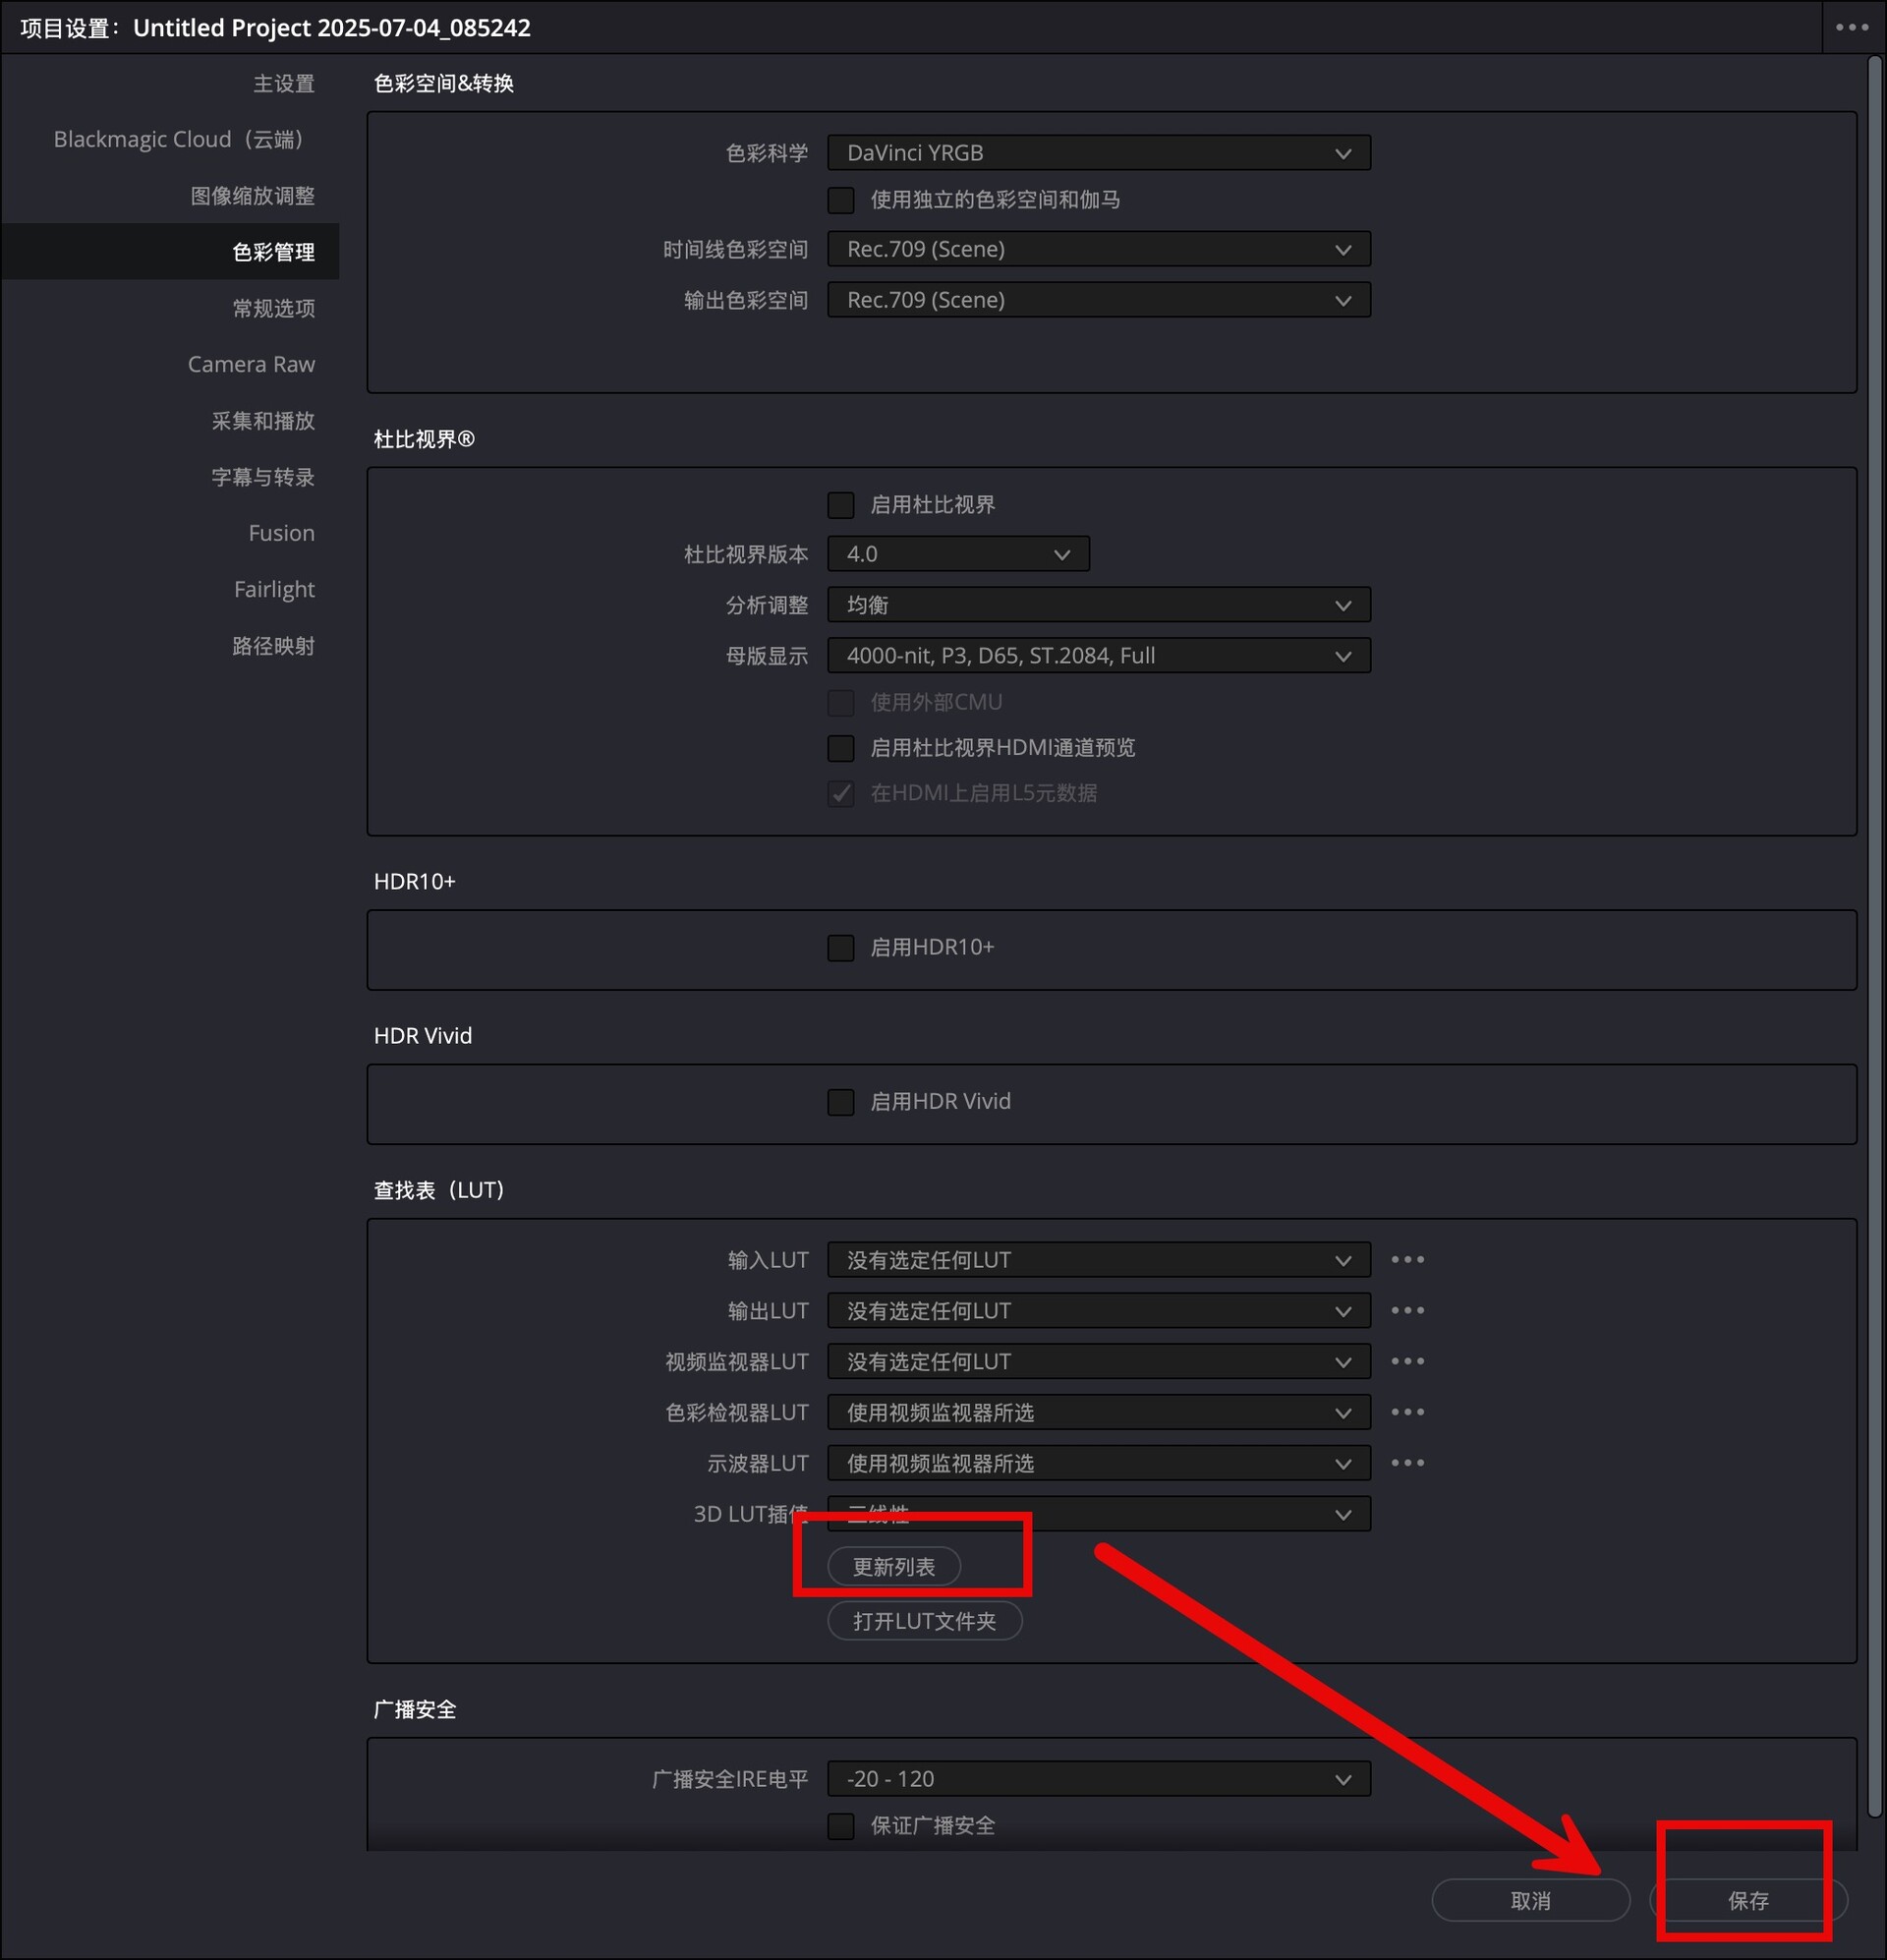Click the HDR Vivid section heading
1887x1960 pixels.
423,1036
